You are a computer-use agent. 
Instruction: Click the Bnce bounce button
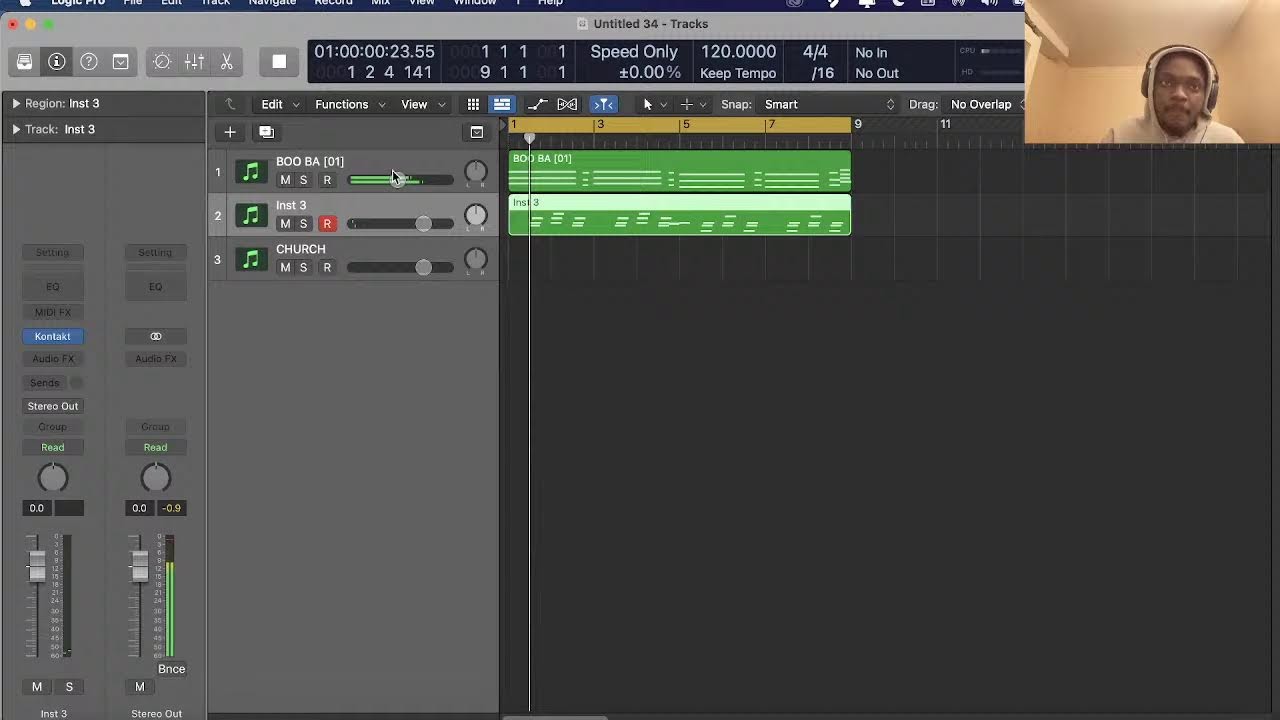[171, 669]
